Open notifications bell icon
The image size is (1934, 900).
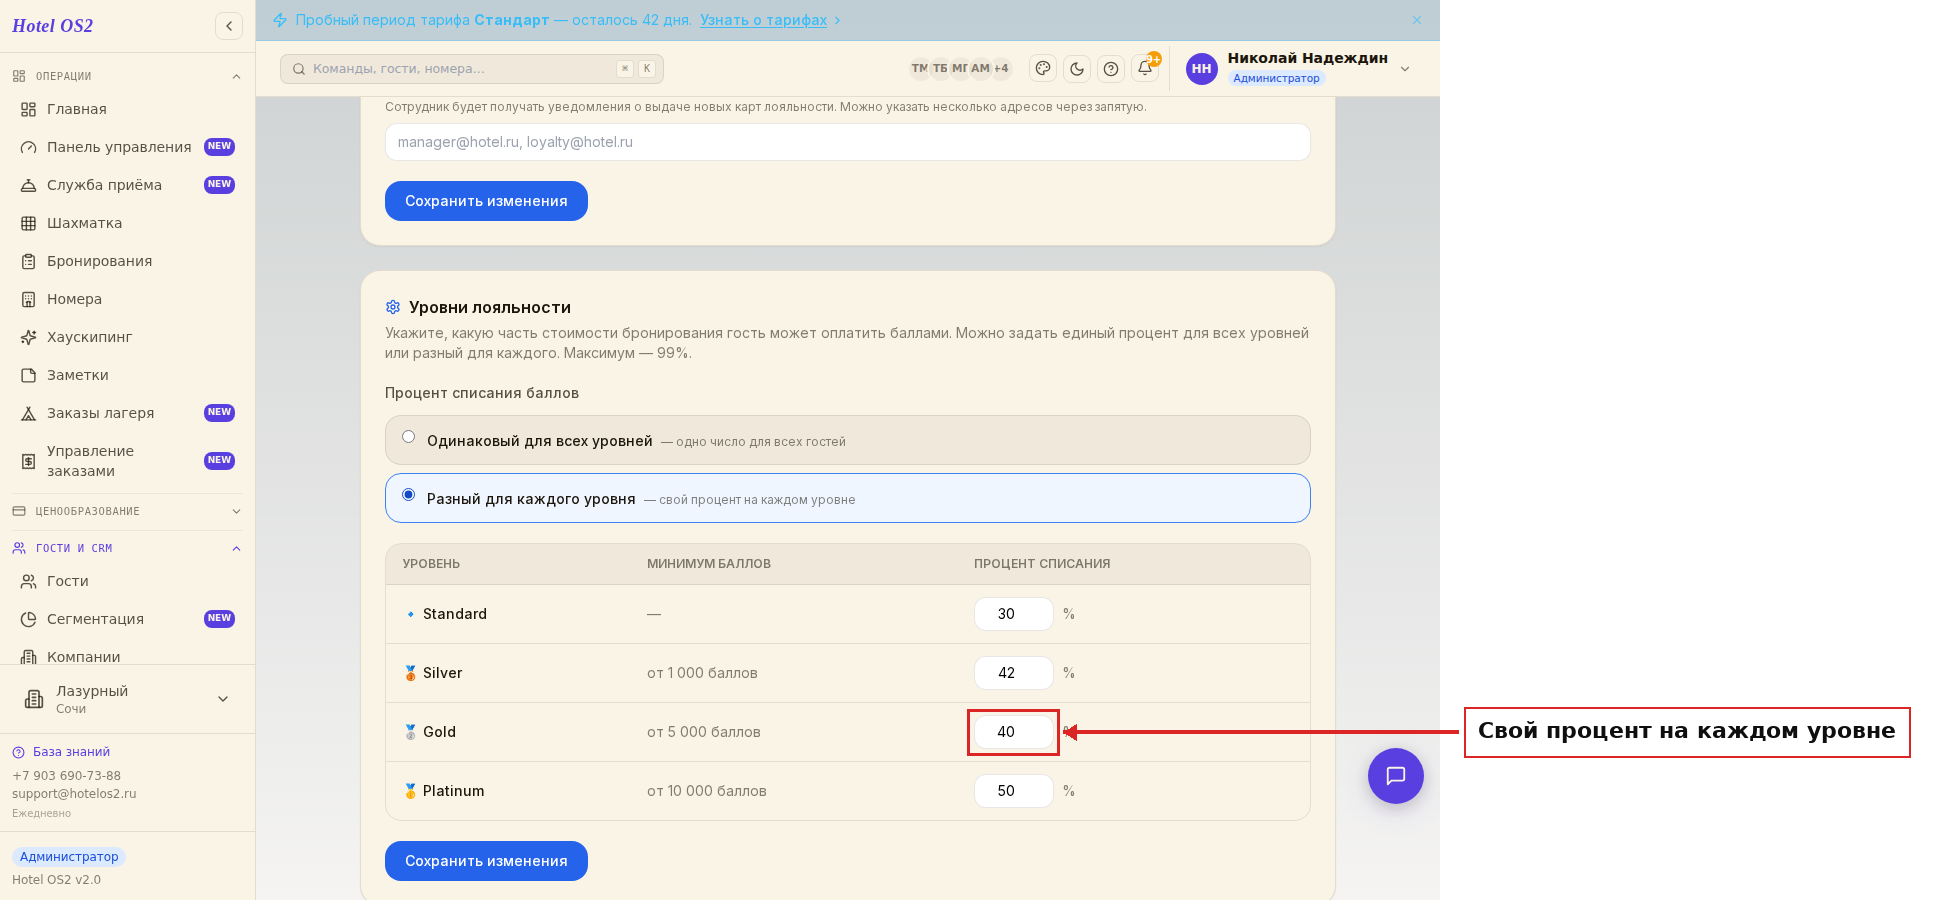click(1145, 68)
